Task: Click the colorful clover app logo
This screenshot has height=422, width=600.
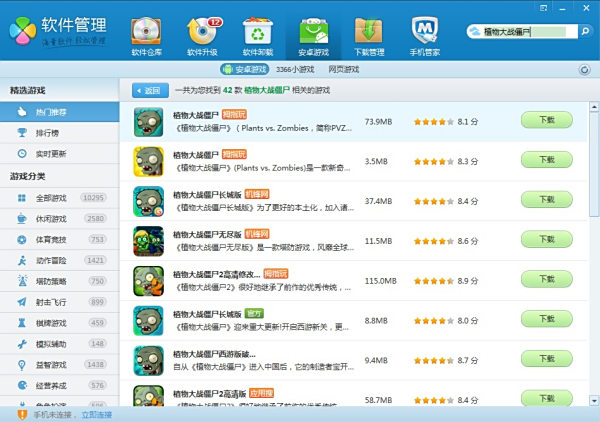Action: (x=23, y=31)
